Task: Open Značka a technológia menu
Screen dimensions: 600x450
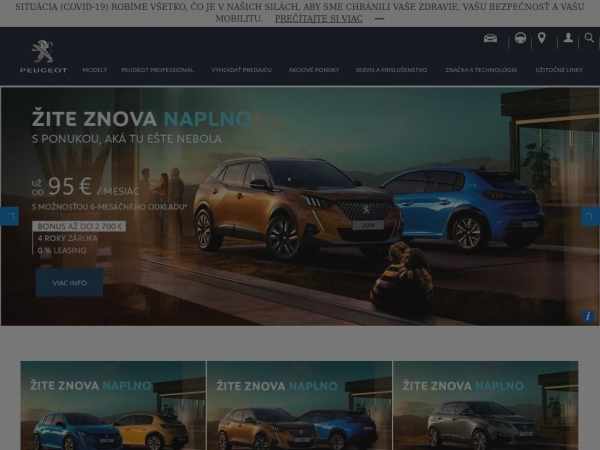Action: [x=481, y=70]
